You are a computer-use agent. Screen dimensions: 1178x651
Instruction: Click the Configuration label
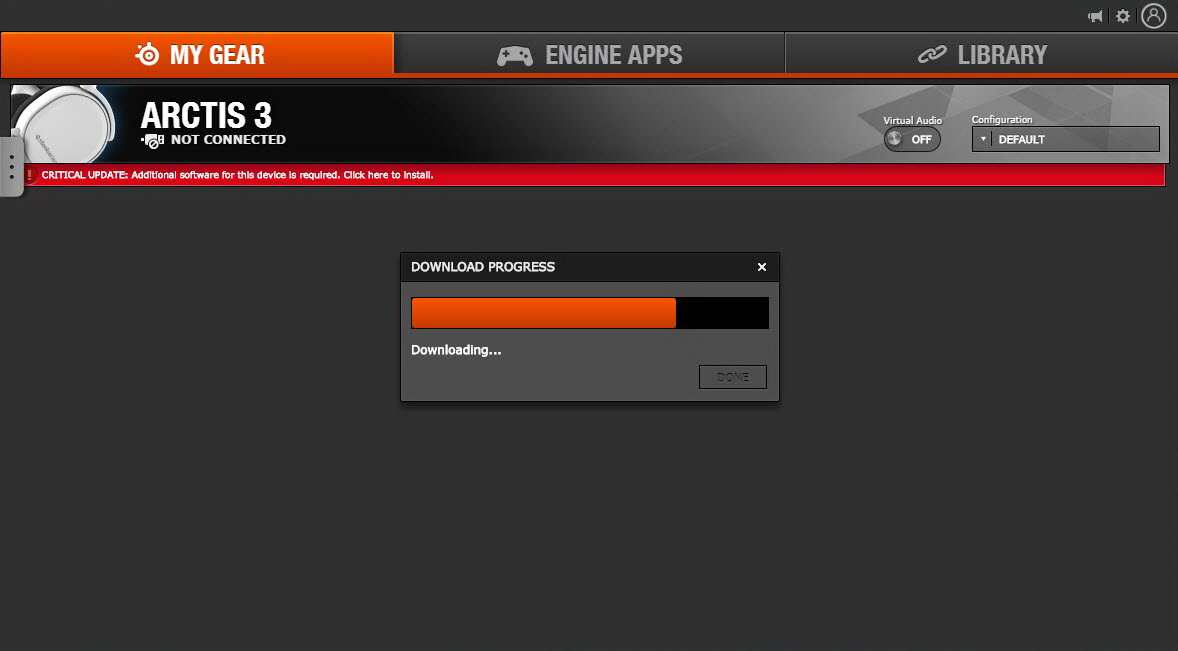pos(1001,119)
